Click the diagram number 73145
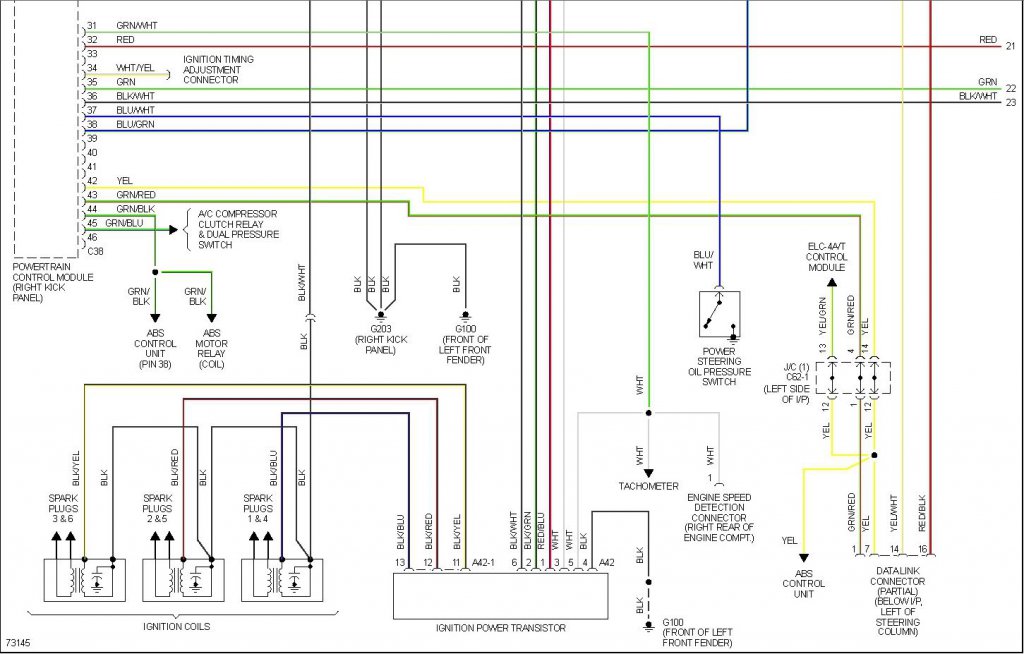Viewport: 1024px width, 654px height. coord(18,644)
